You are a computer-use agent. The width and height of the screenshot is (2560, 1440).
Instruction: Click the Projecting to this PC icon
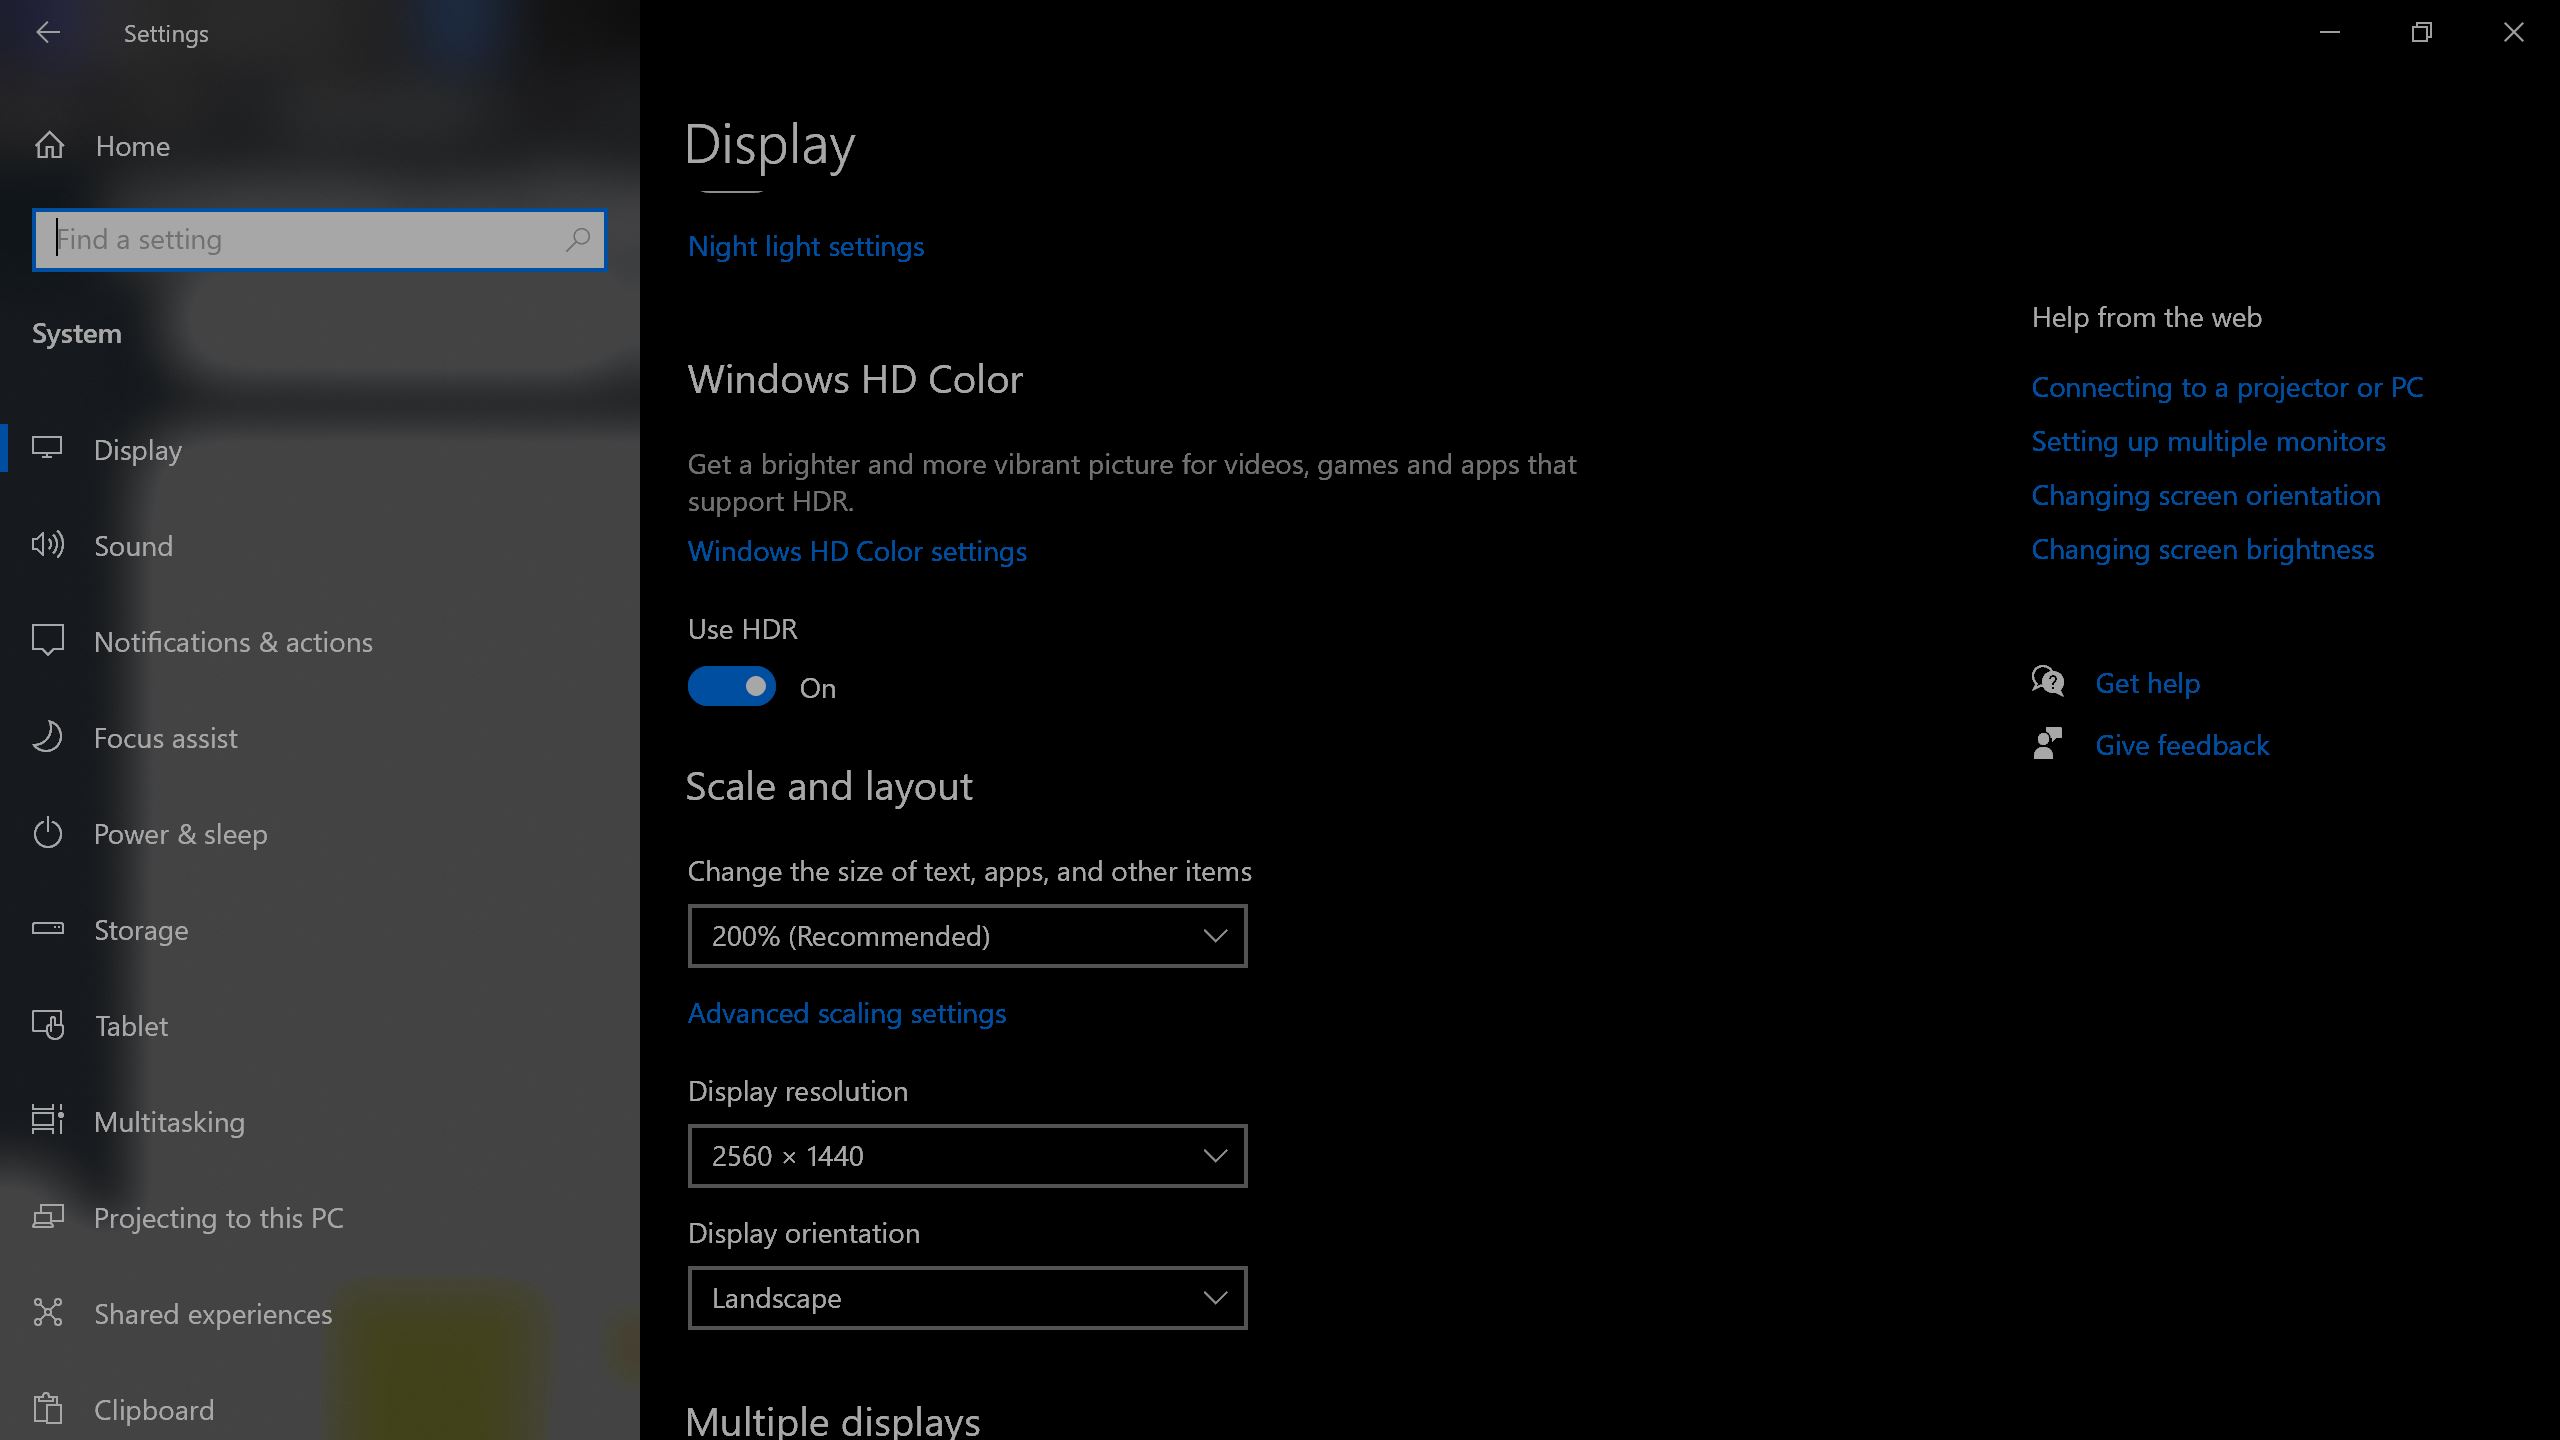click(47, 1217)
